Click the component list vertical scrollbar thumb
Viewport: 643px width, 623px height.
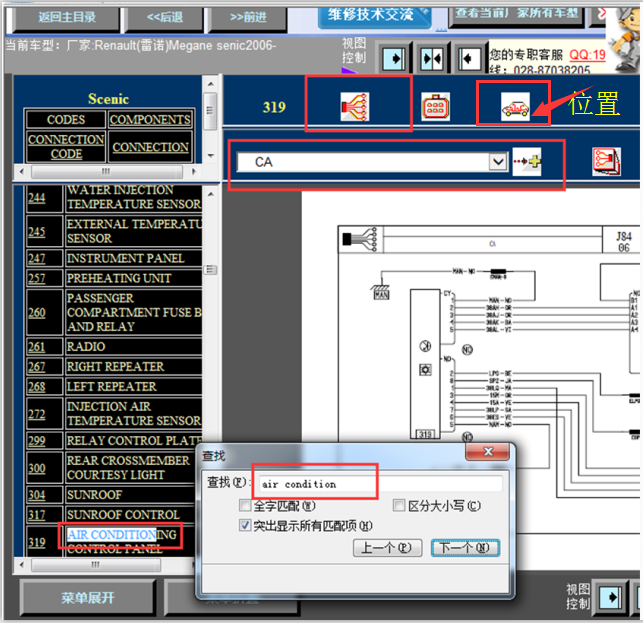pos(211,269)
